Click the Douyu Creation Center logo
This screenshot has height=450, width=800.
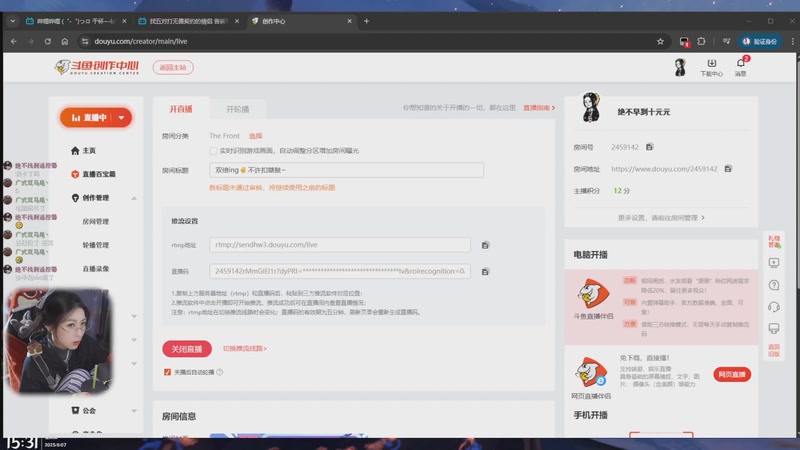(x=97, y=67)
